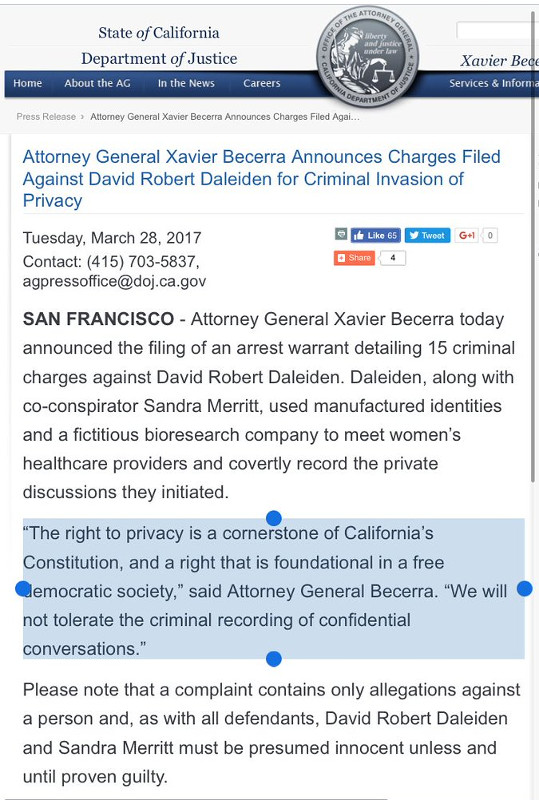Click the bottom text selection handle

click(274, 659)
